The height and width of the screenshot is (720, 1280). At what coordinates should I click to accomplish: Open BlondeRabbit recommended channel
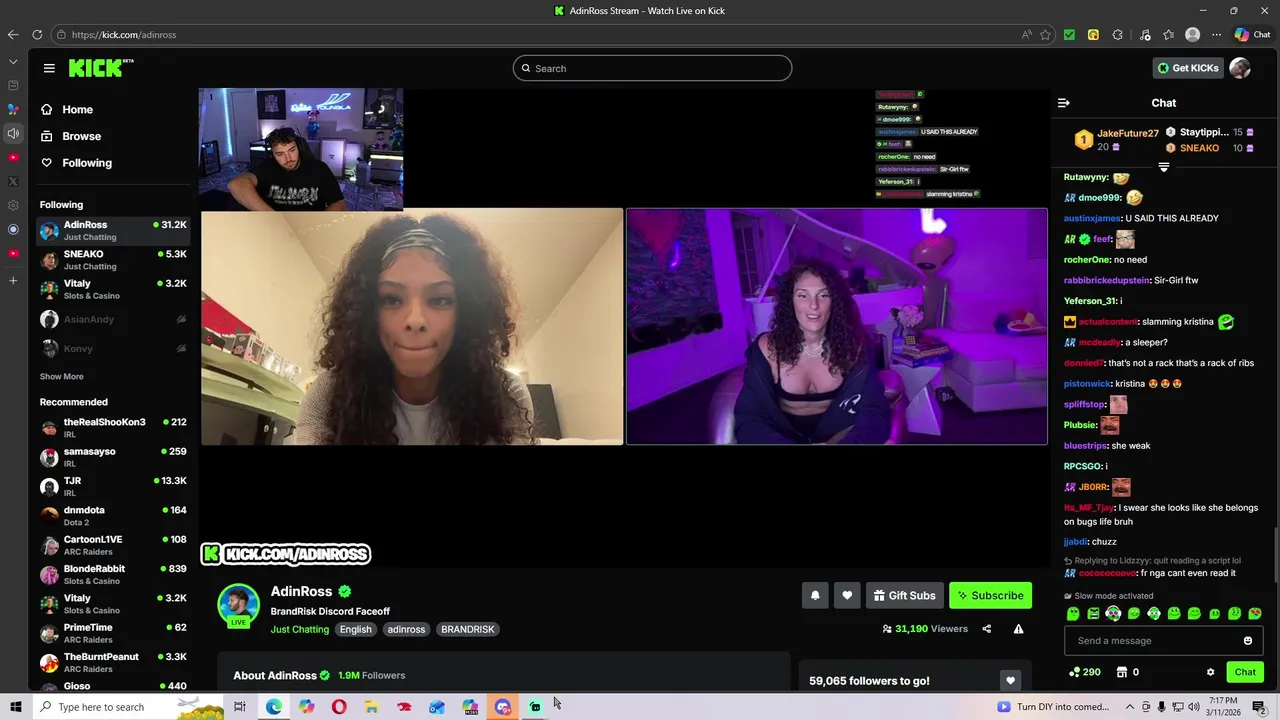(113, 574)
